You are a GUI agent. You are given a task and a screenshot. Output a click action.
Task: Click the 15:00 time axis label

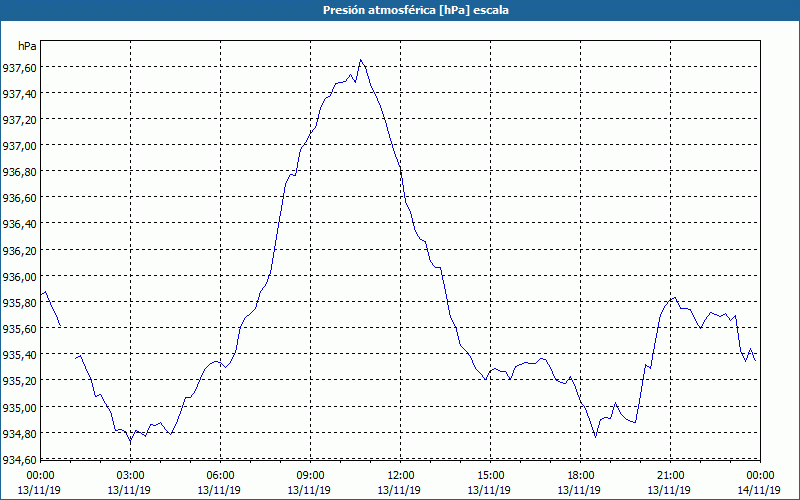point(490,476)
